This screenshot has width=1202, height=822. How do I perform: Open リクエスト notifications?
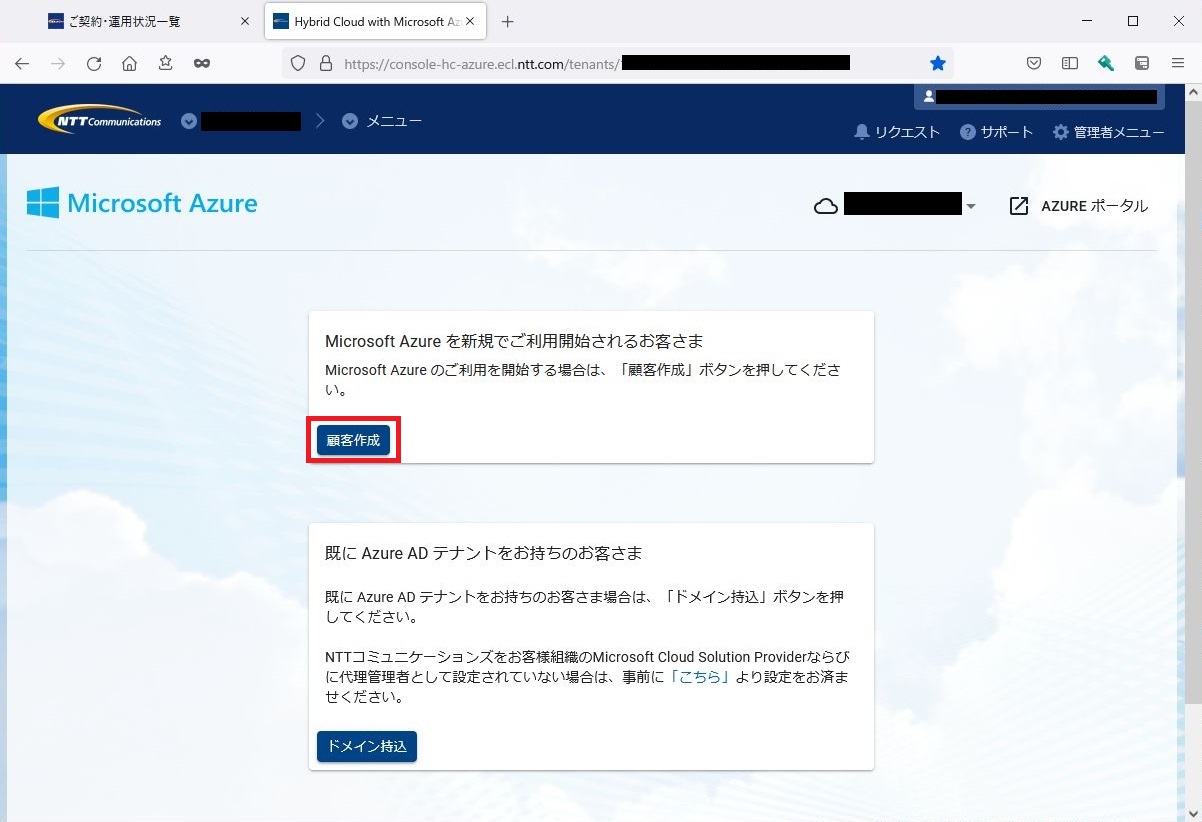click(897, 132)
